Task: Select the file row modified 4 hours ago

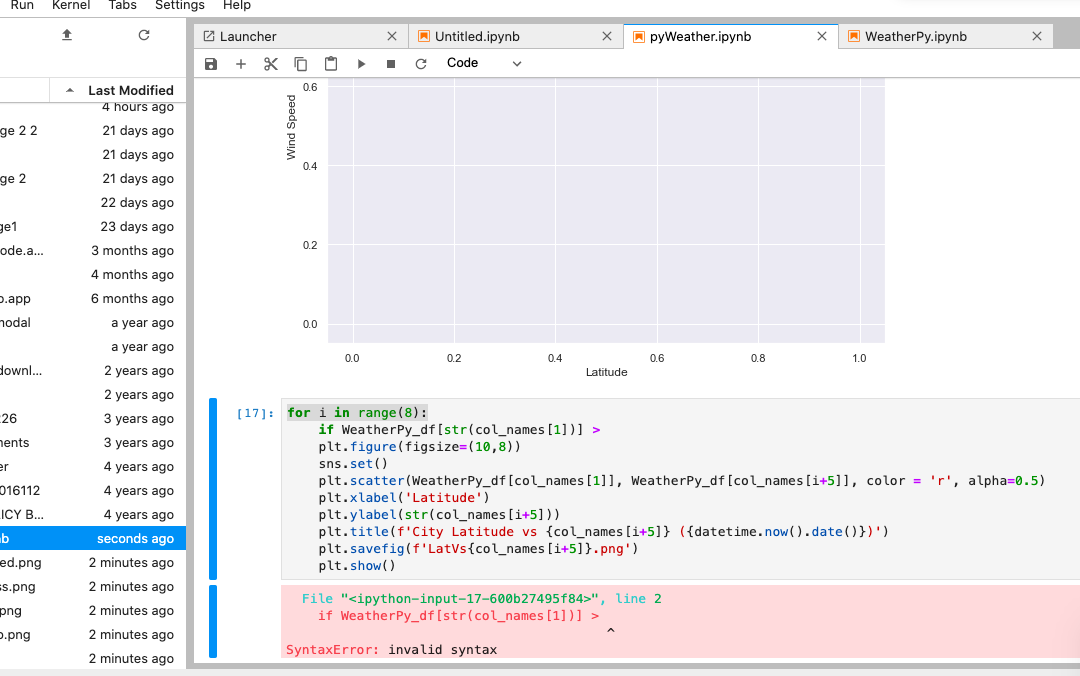Action: click(x=93, y=107)
